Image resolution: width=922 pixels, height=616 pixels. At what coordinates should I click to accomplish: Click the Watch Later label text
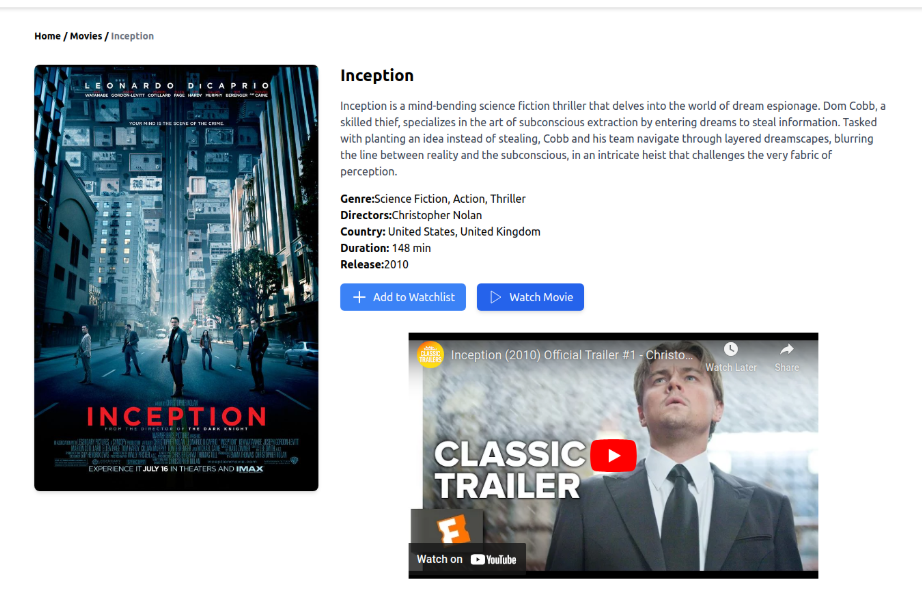tap(731, 367)
